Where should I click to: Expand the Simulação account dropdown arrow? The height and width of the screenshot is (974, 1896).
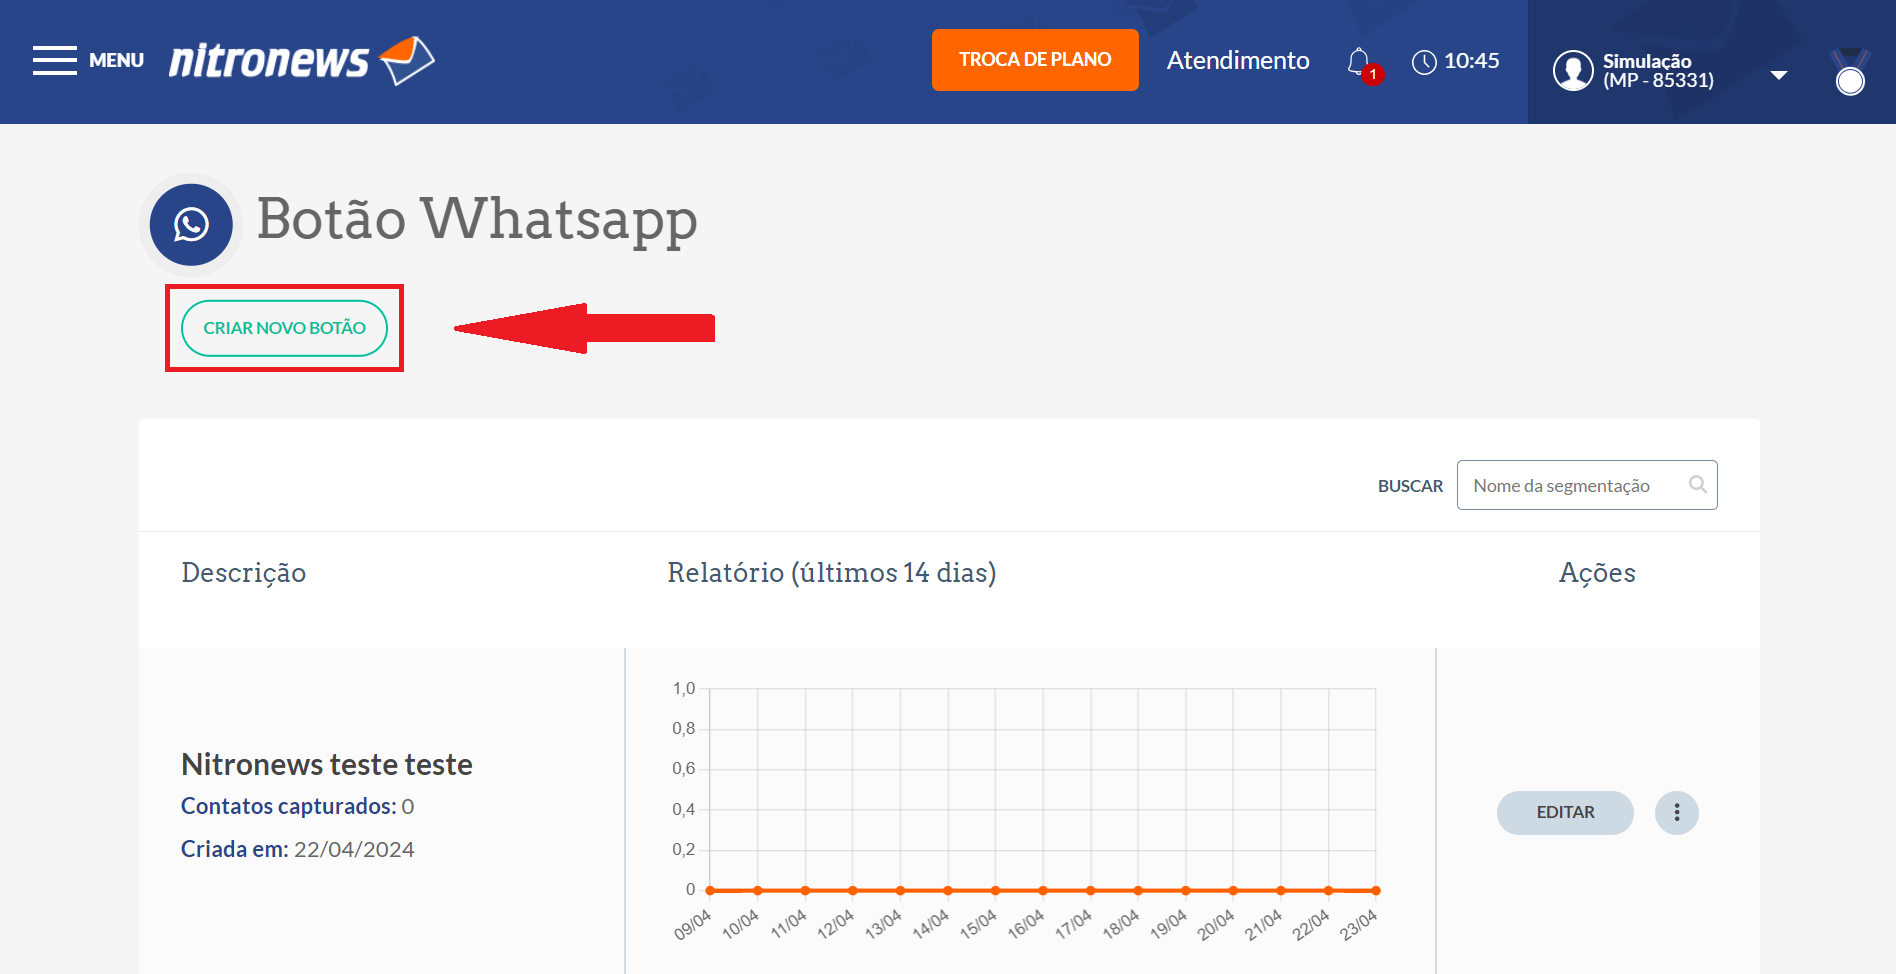tap(1779, 75)
